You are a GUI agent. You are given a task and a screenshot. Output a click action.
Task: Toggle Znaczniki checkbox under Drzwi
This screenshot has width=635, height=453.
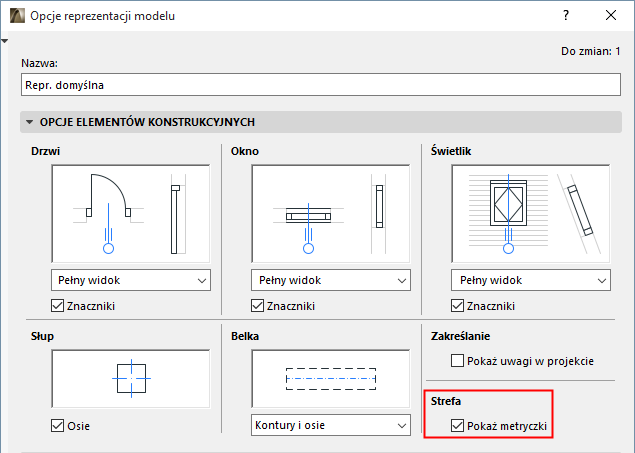point(58,306)
